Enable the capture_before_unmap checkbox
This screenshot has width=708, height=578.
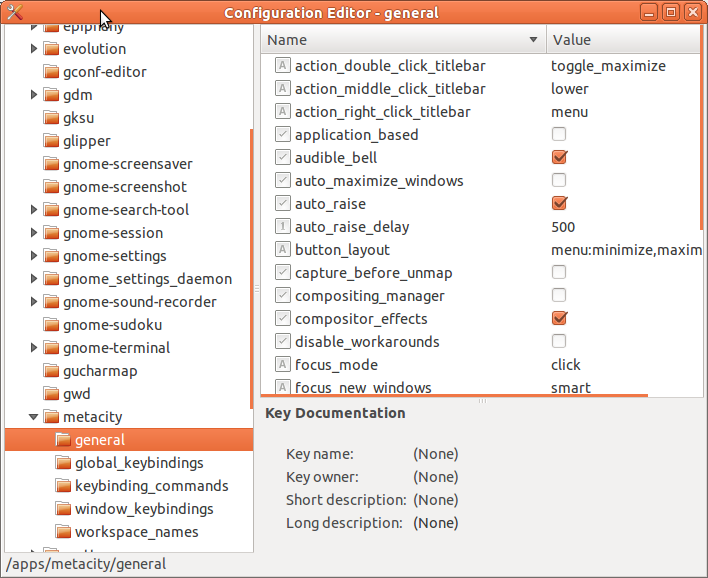coord(559,273)
